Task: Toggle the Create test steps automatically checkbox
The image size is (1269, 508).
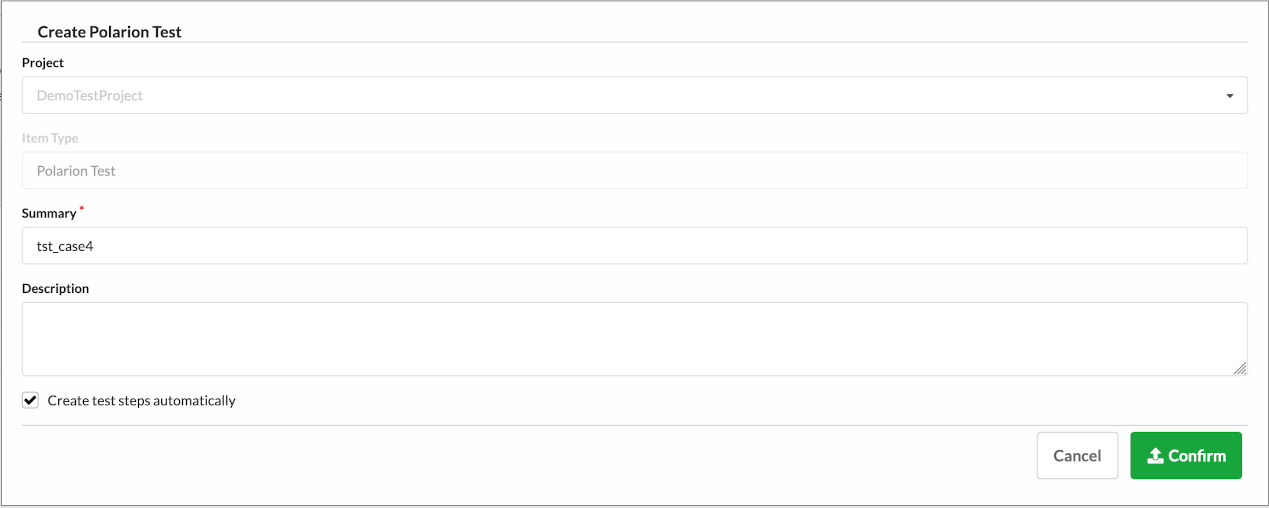Action: click(x=31, y=401)
